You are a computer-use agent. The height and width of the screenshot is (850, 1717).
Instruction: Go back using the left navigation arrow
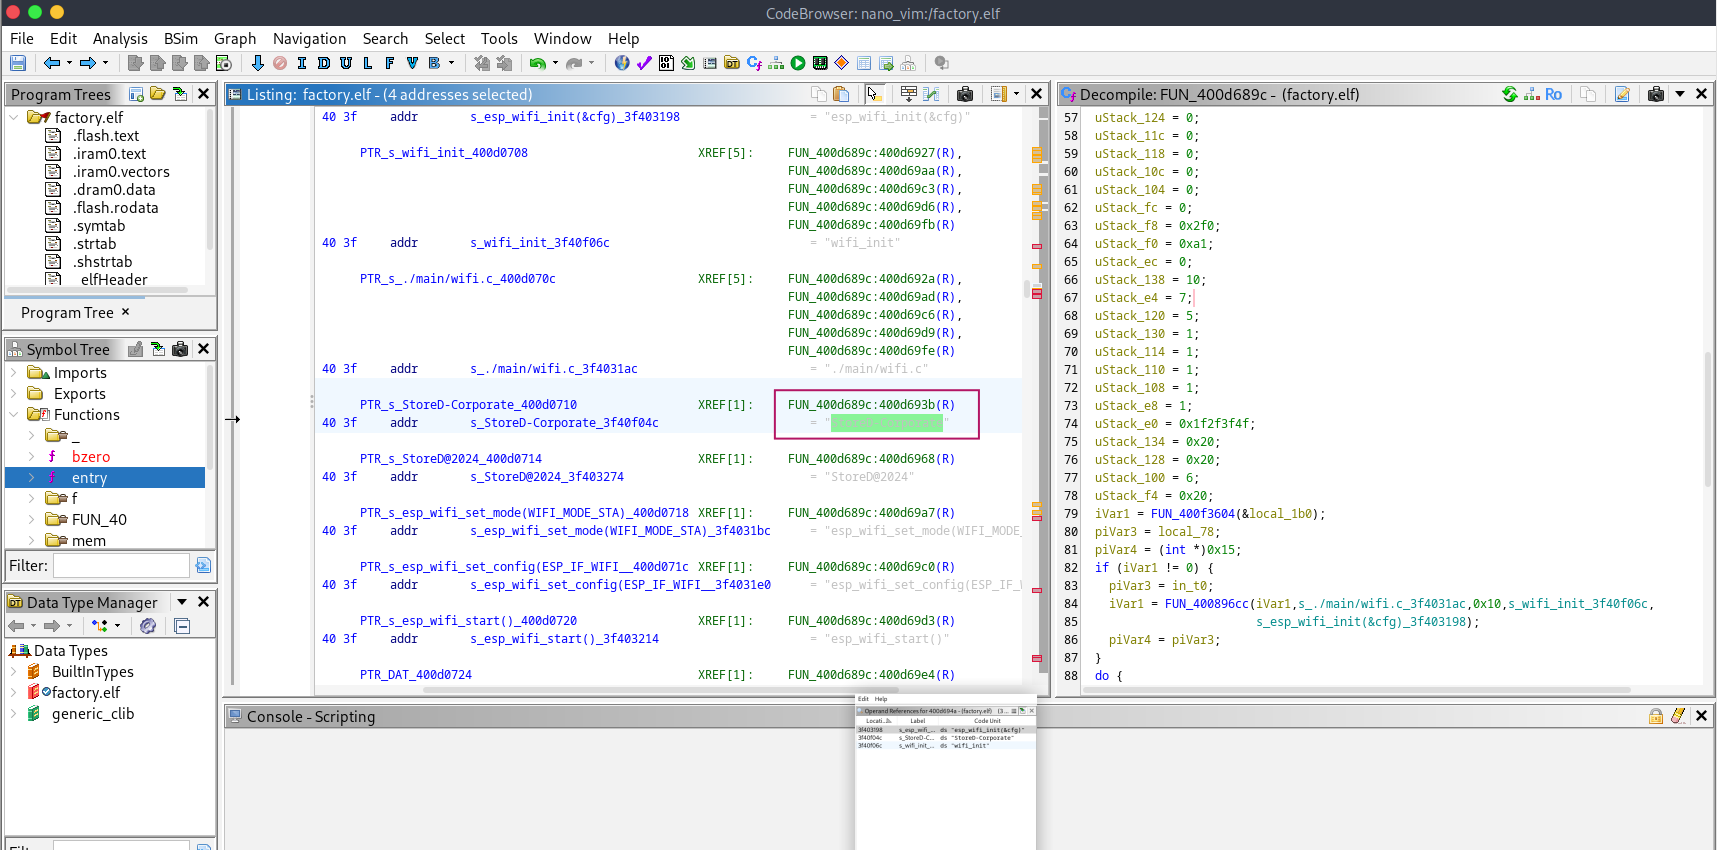[51, 63]
